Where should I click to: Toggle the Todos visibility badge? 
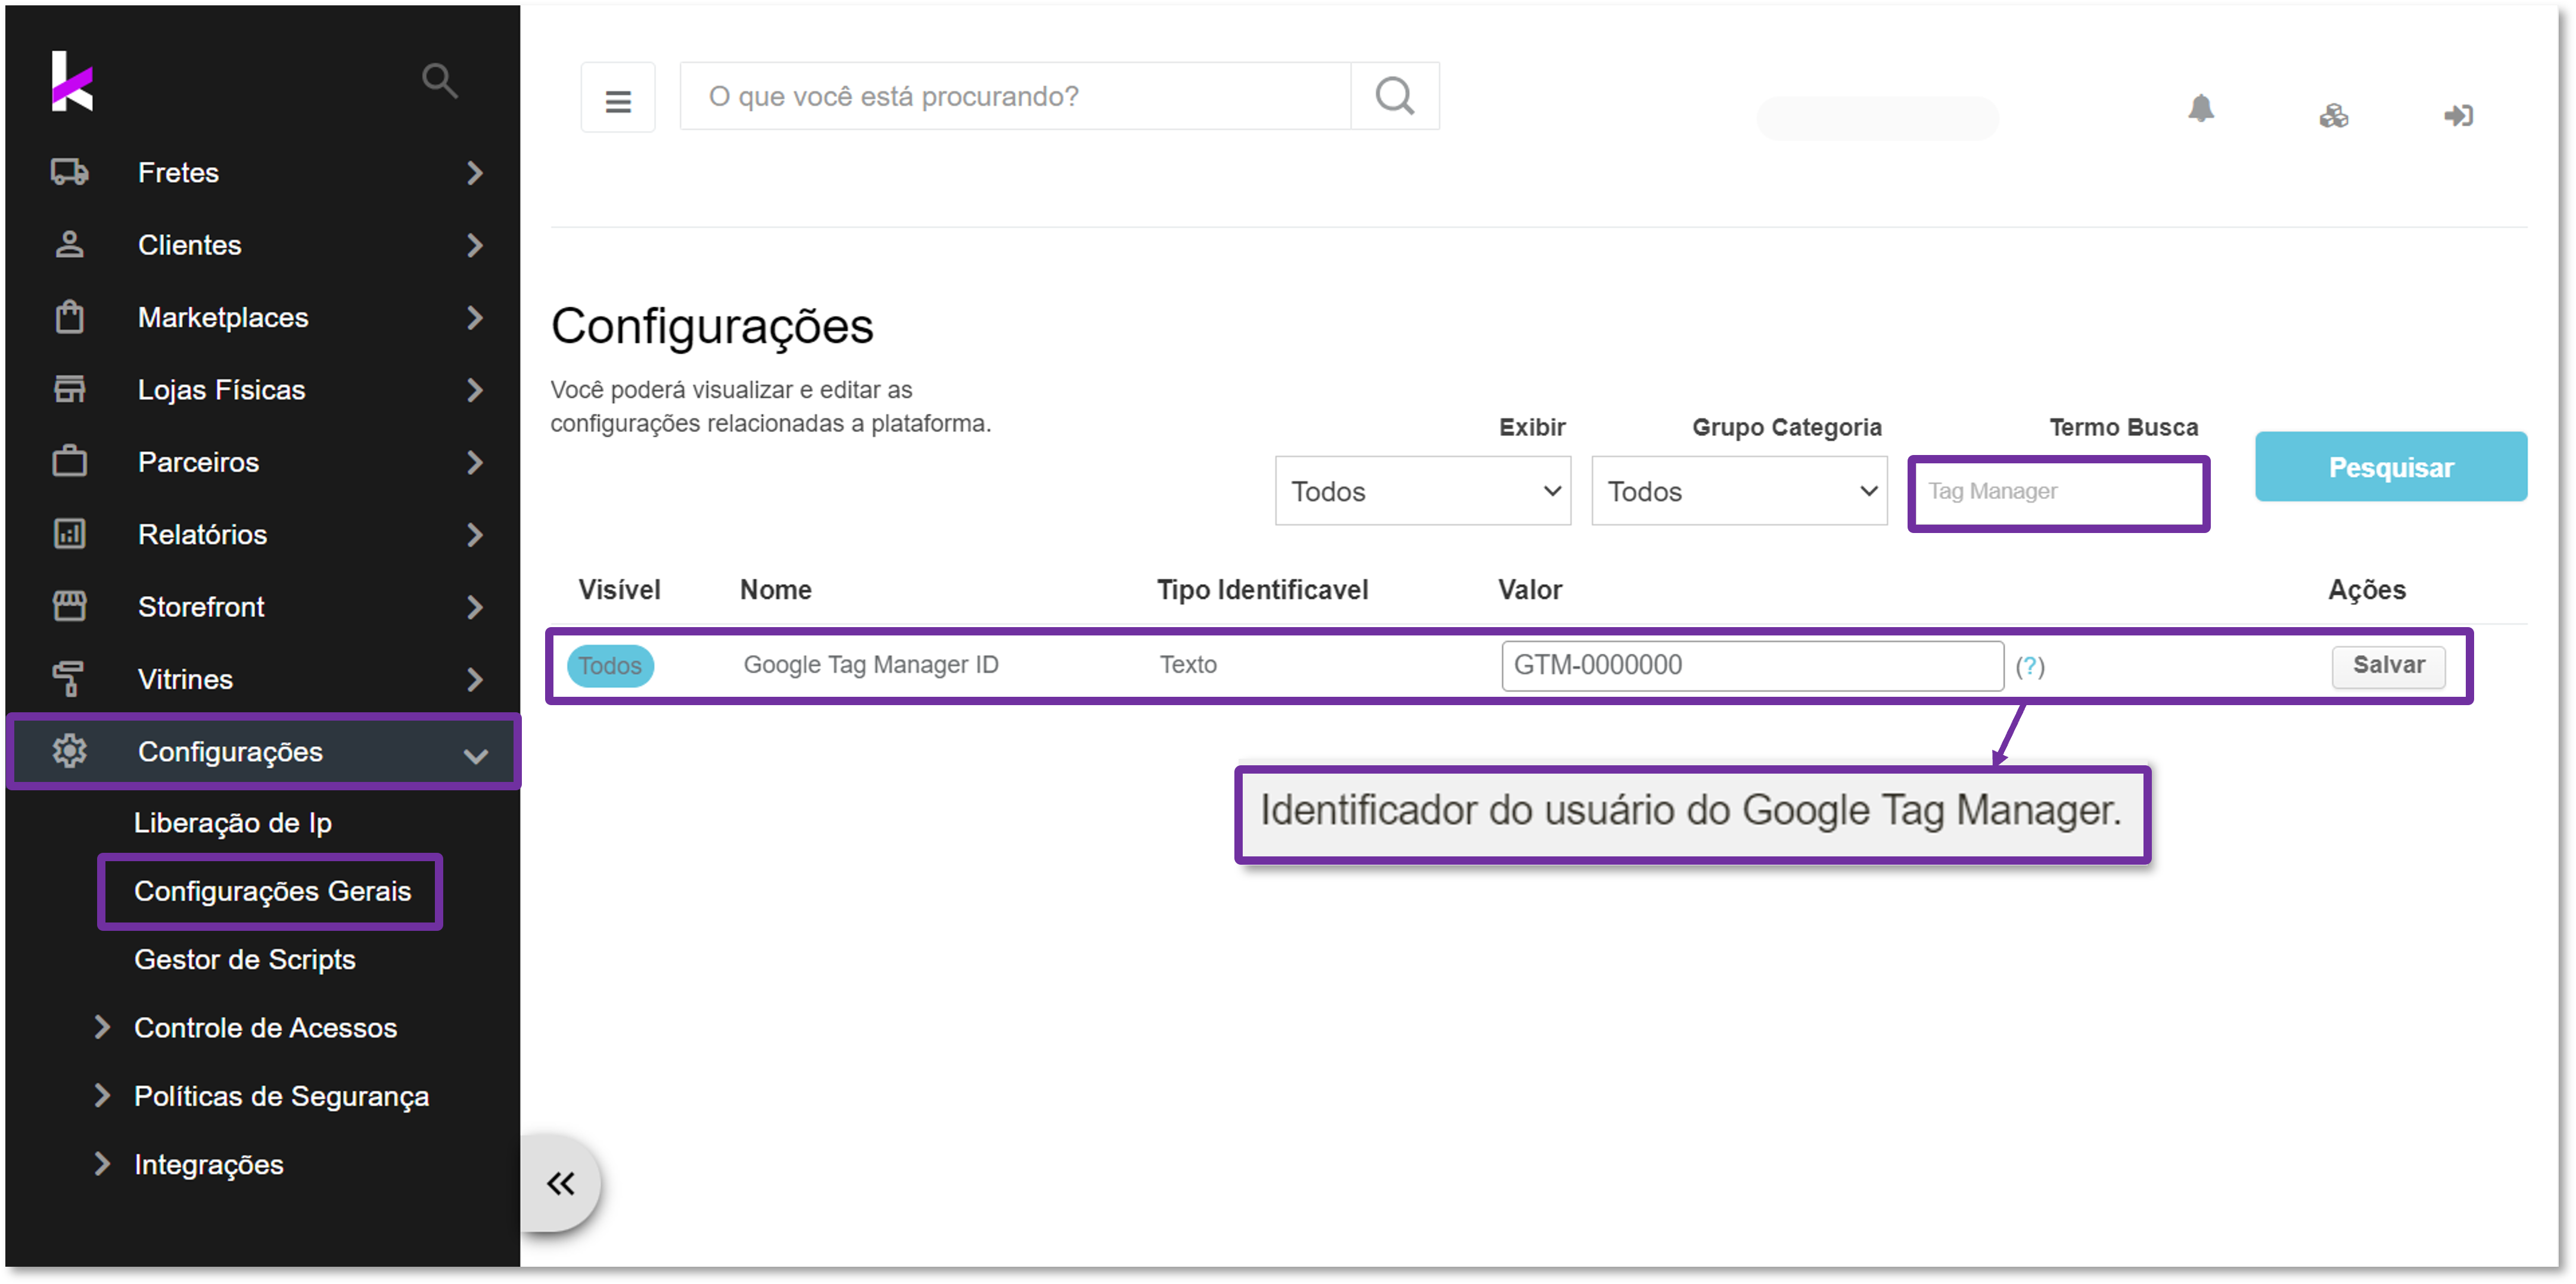[610, 666]
